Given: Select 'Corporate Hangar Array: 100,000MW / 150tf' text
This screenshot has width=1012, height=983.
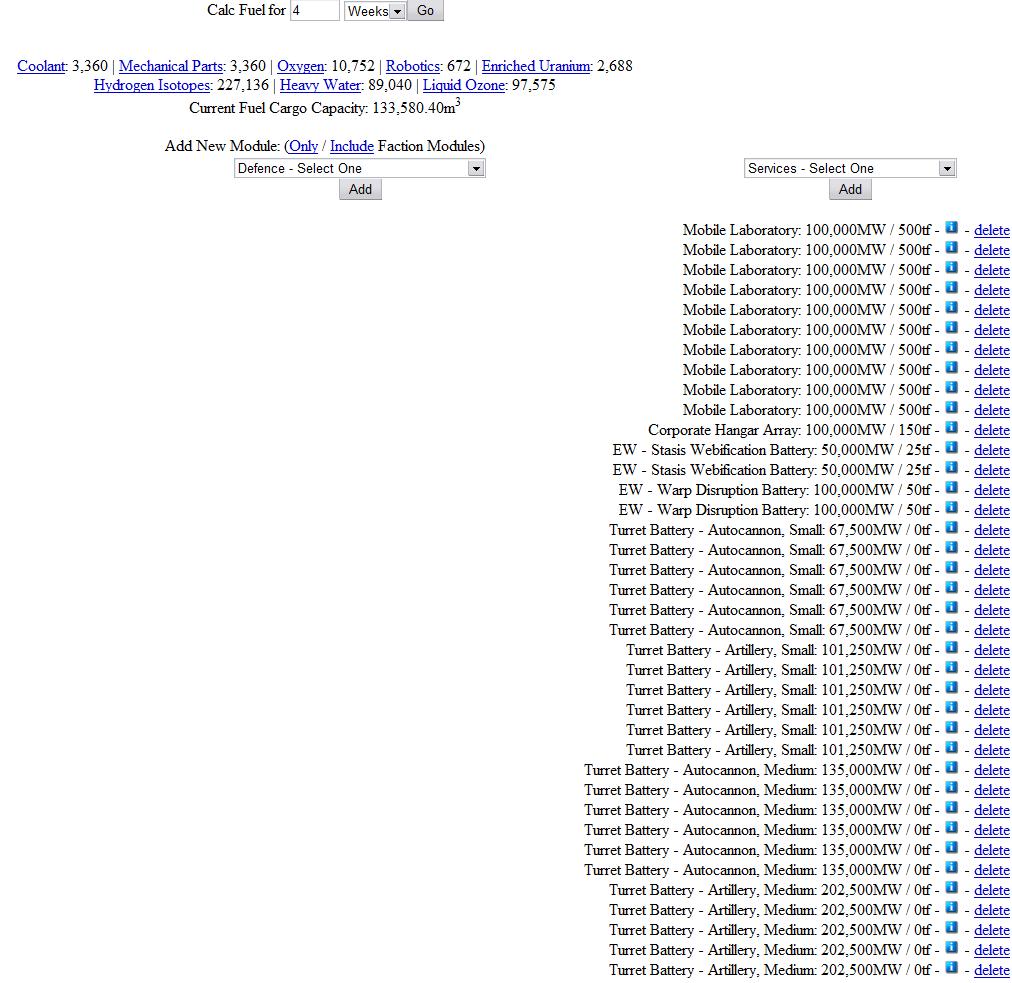Looking at the screenshot, I should click(x=789, y=430).
